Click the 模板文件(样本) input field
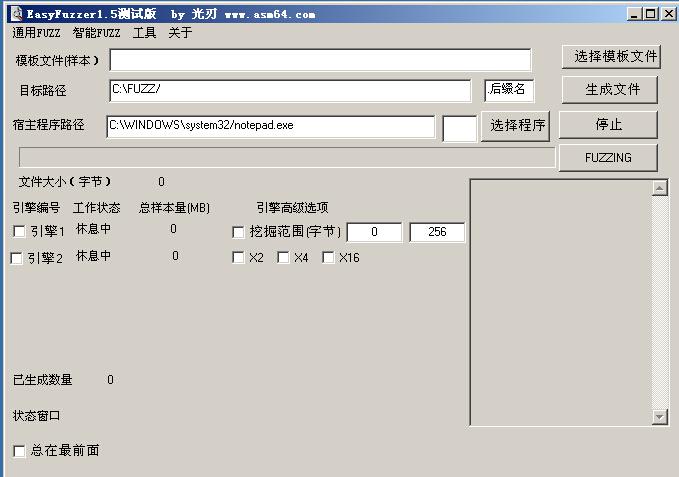This screenshot has height=477, width=679. 320,60
